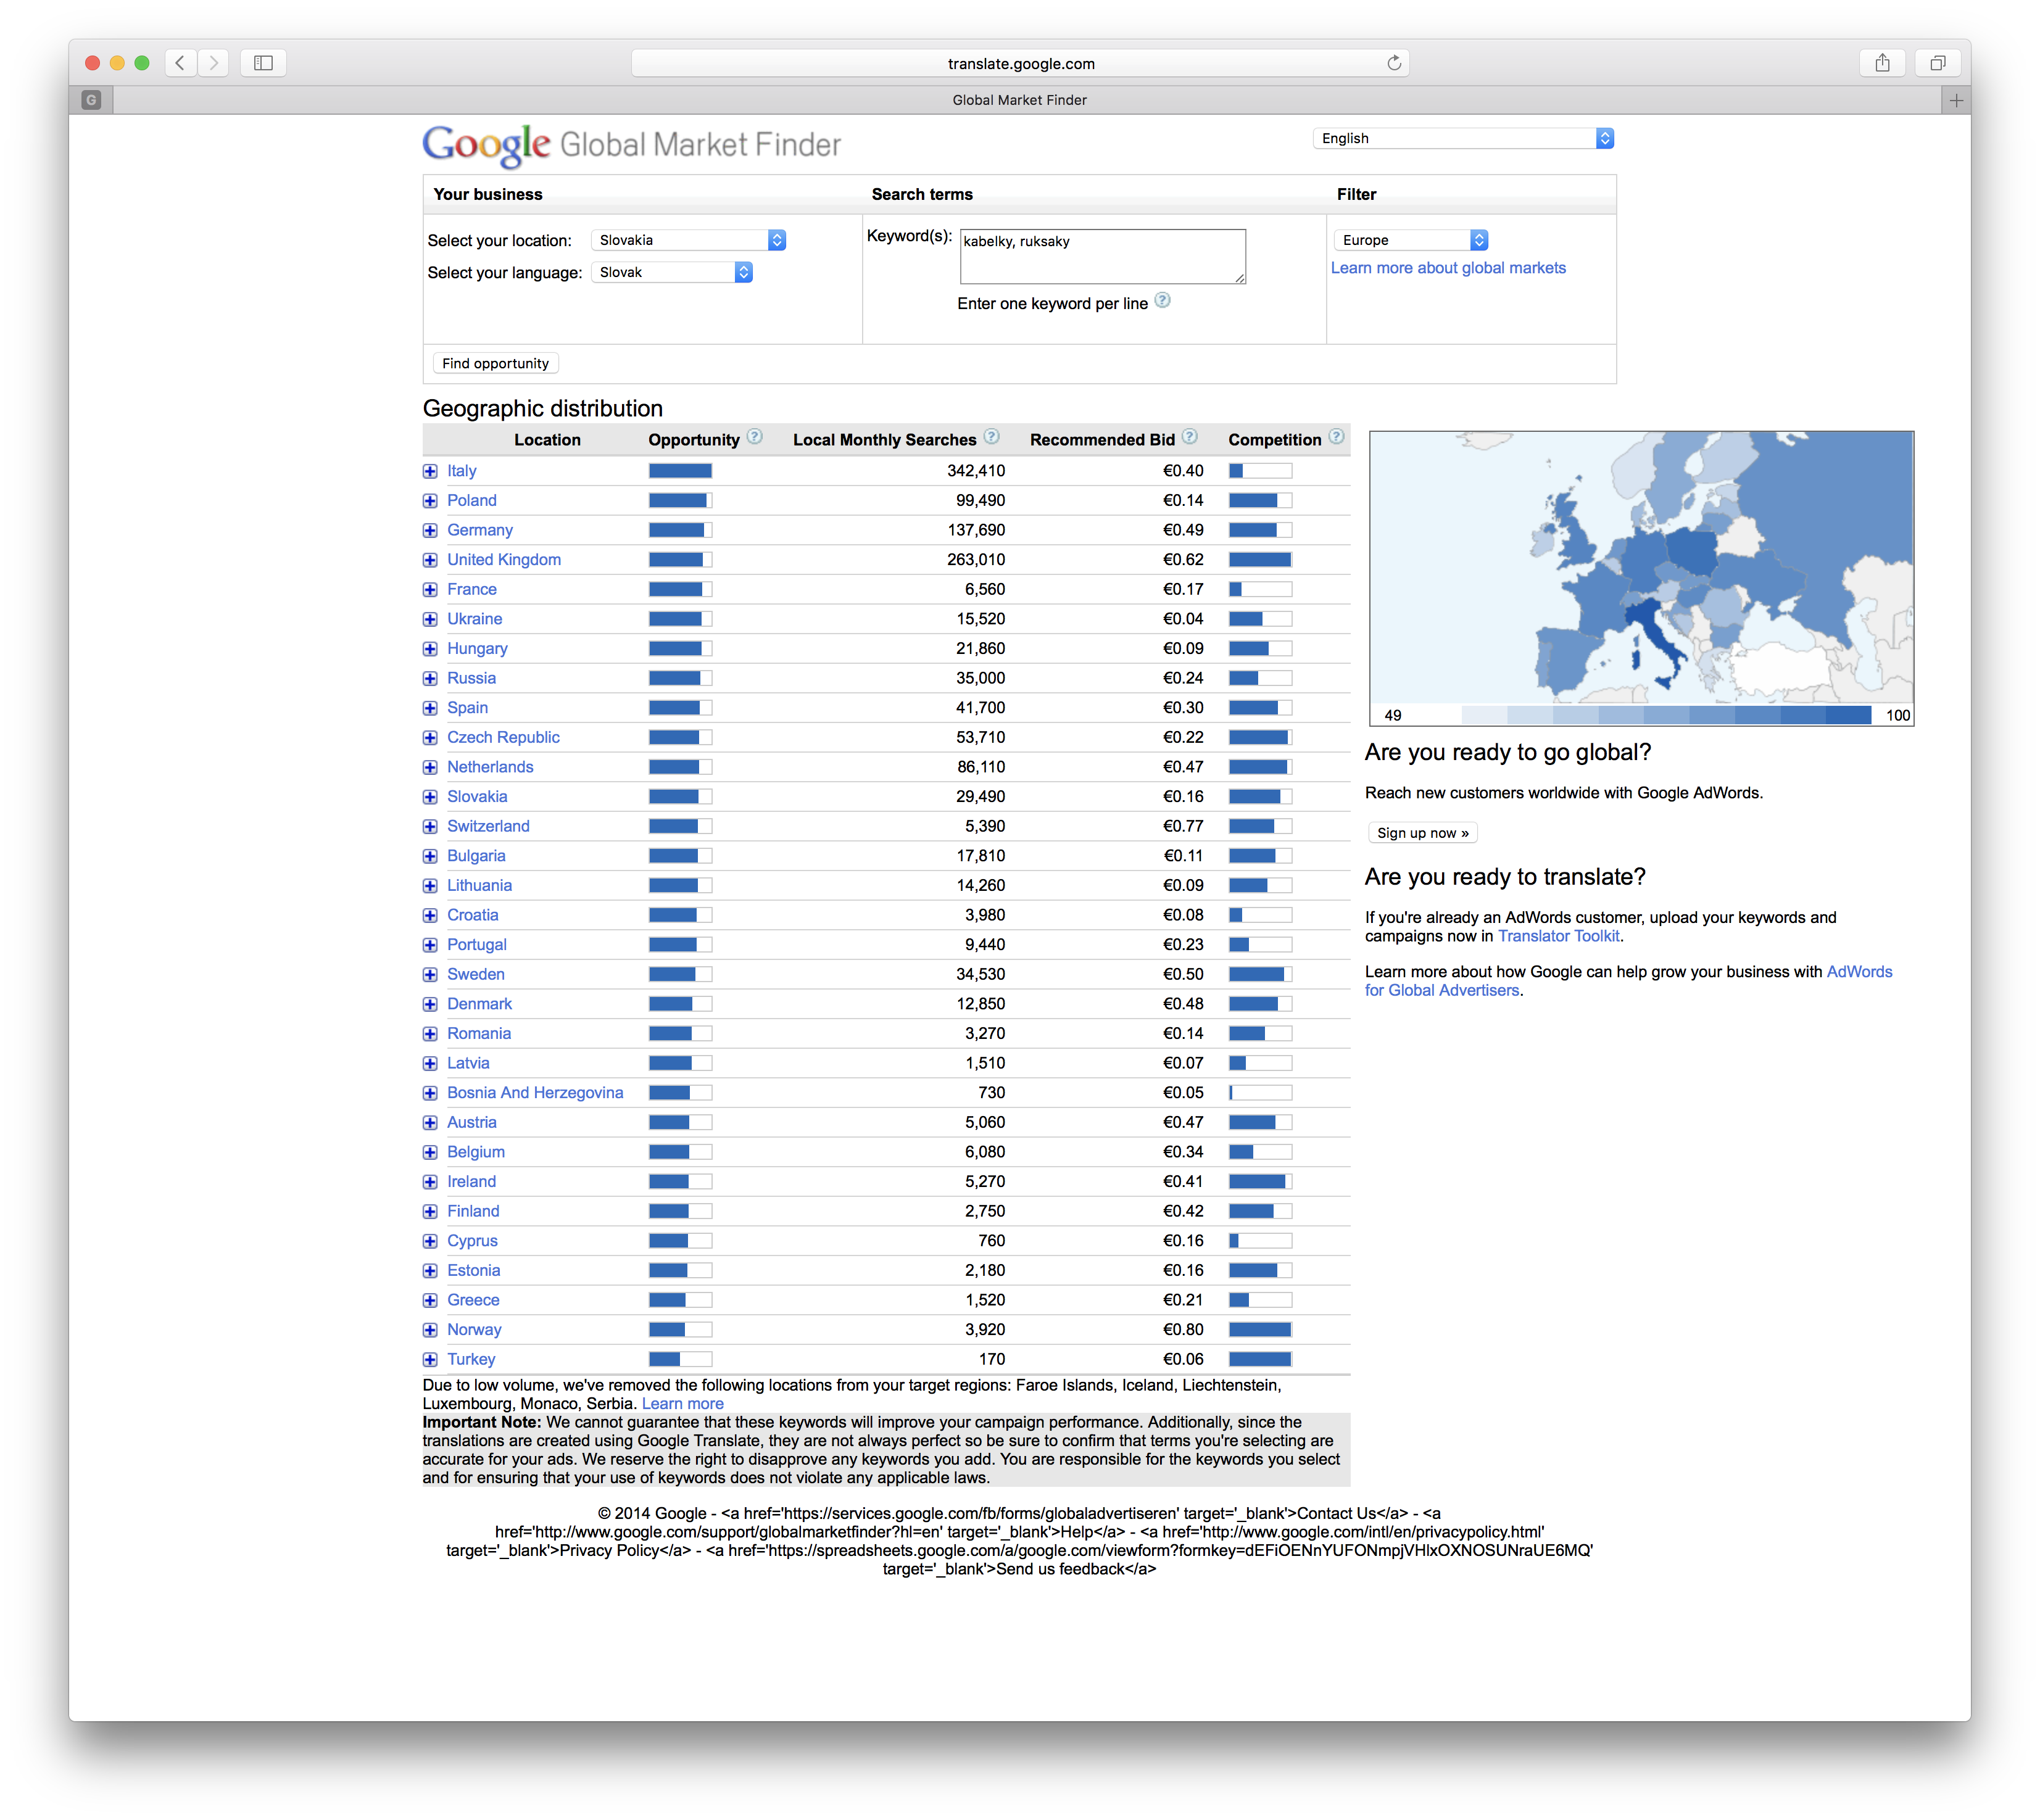The image size is (2040, 1820).
Task: Open Learn more about global markets link
Action: pos(1447,268)
